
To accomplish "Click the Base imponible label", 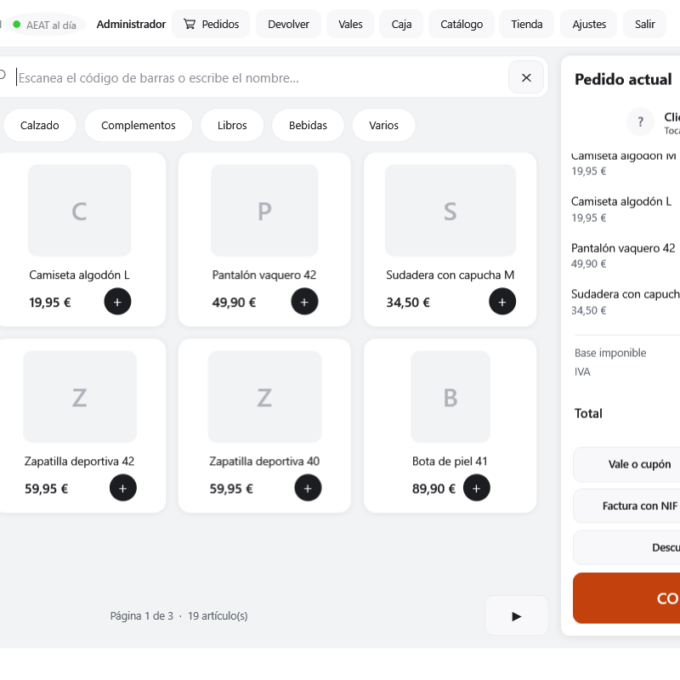I will 610,353.
